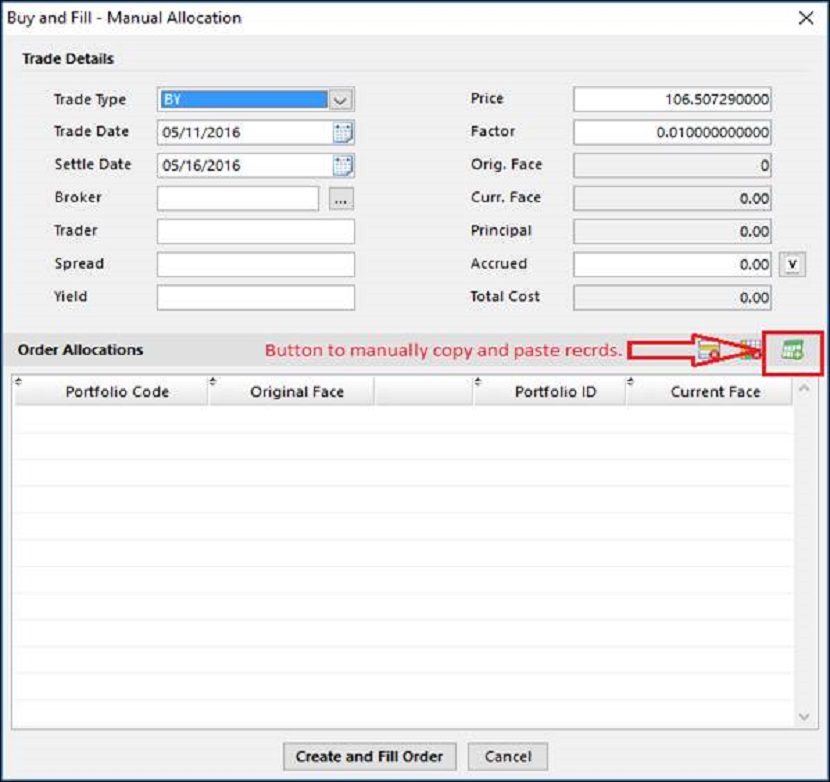Sort by the Current Face column header
The image size is (830, 782).
pyautogui.click(x=709, y=392)
